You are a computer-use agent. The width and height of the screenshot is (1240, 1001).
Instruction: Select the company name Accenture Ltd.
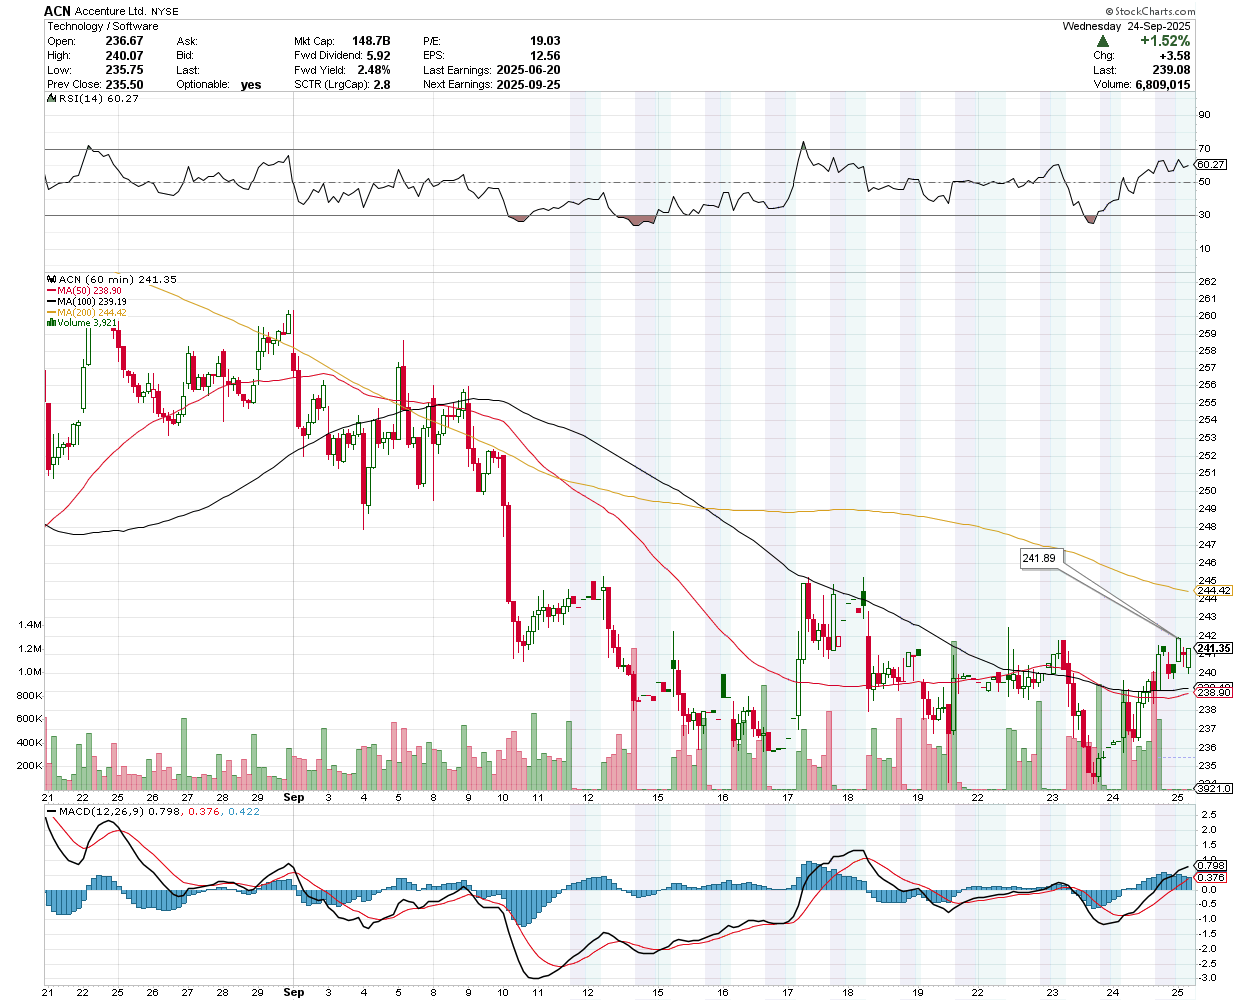tap(111, 12)
